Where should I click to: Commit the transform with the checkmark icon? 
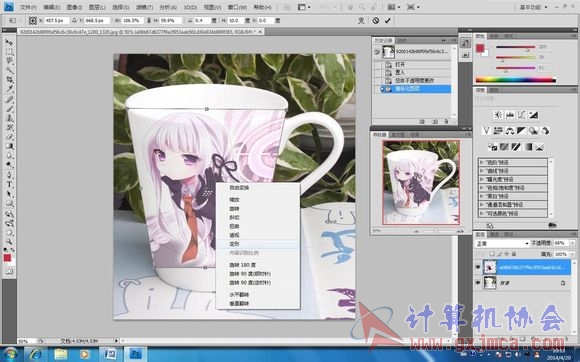387,21
